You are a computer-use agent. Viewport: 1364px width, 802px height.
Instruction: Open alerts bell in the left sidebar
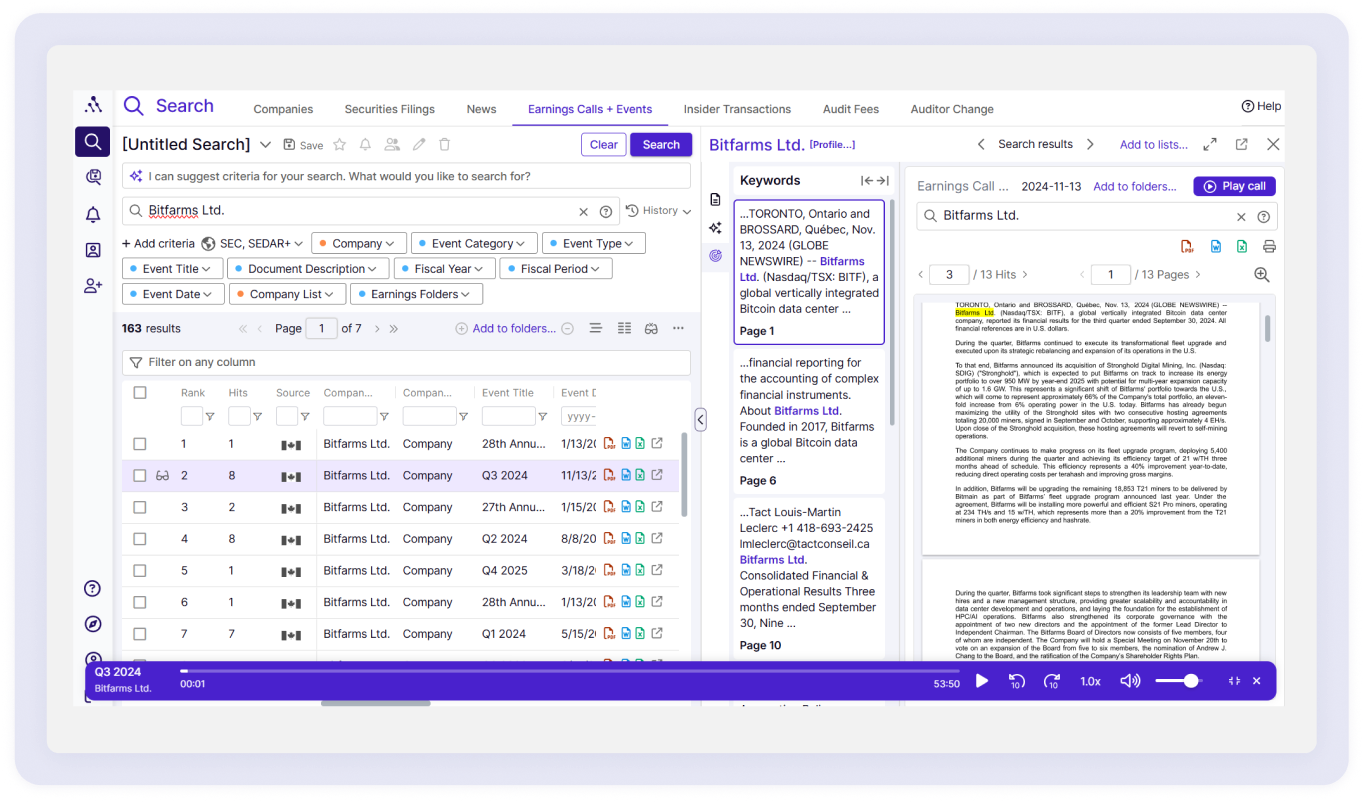(93, 214)
